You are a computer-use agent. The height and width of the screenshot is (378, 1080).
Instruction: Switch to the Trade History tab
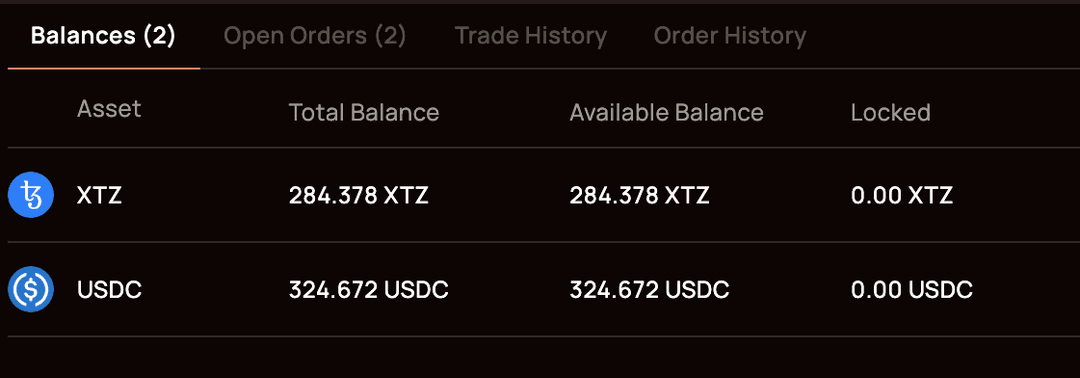click(x=530, y=35)
